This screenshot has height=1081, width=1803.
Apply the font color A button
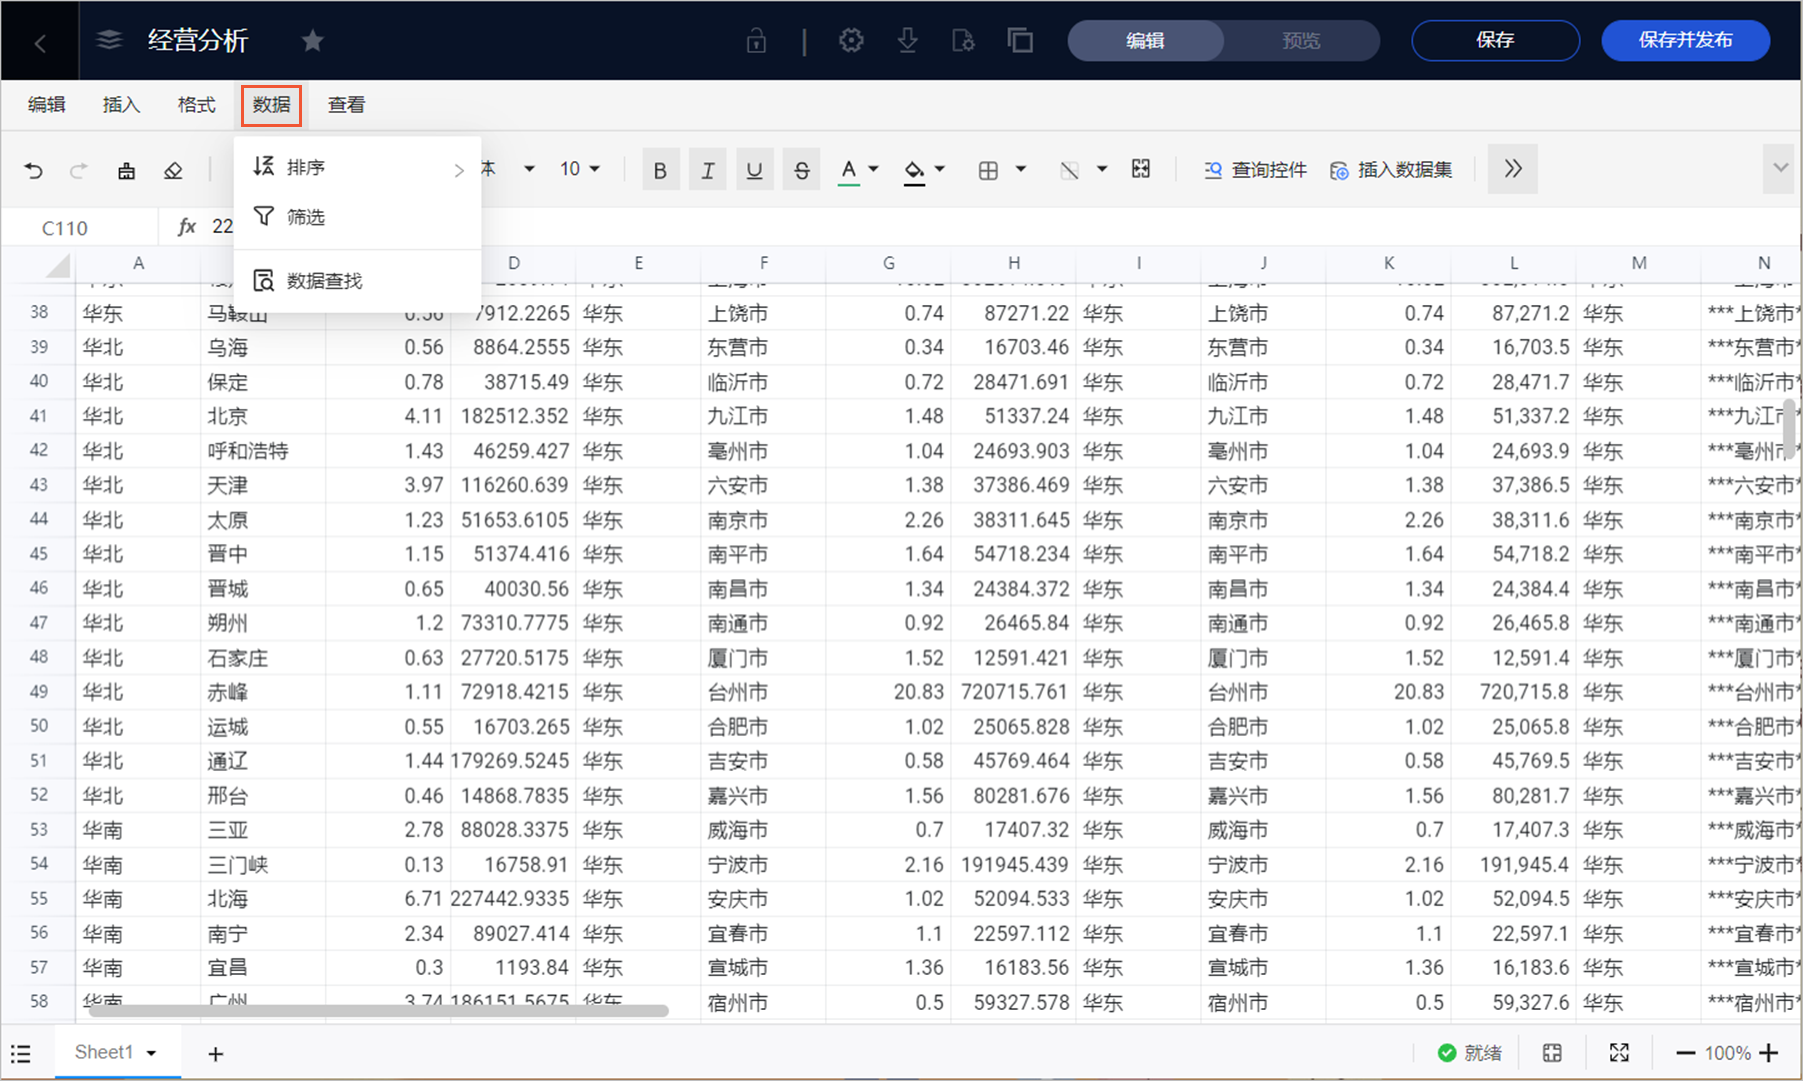coord(848,170)
